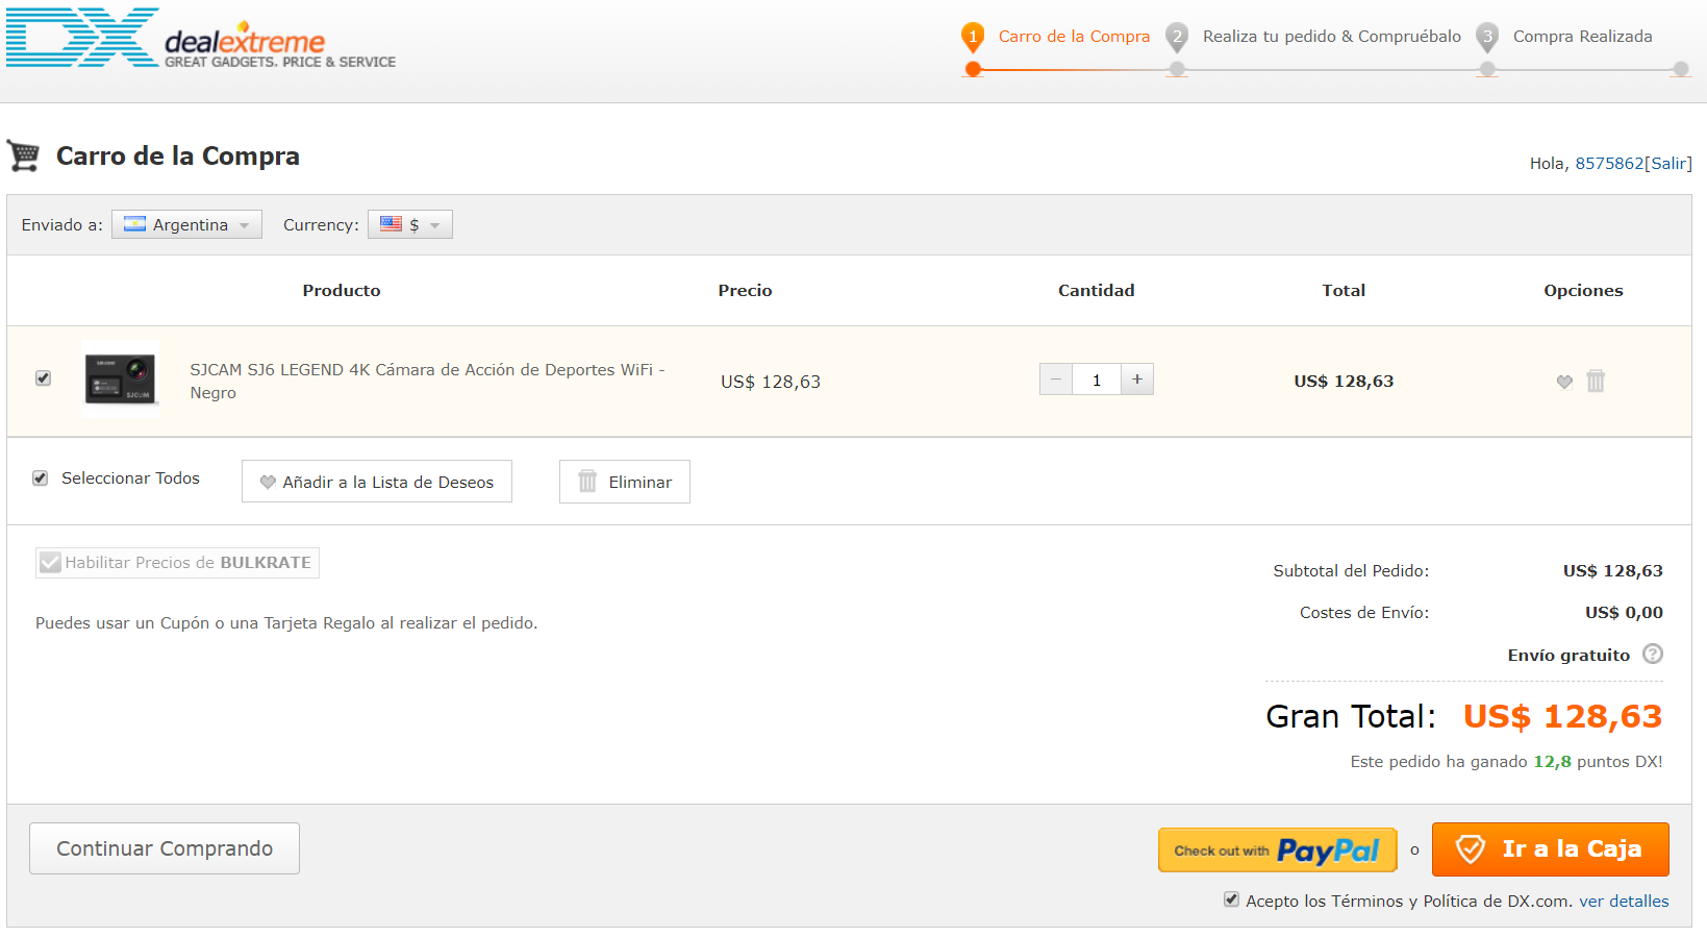Click the Producto column header
Viewport: 1707px width, 937px height.
coord(341,291)
